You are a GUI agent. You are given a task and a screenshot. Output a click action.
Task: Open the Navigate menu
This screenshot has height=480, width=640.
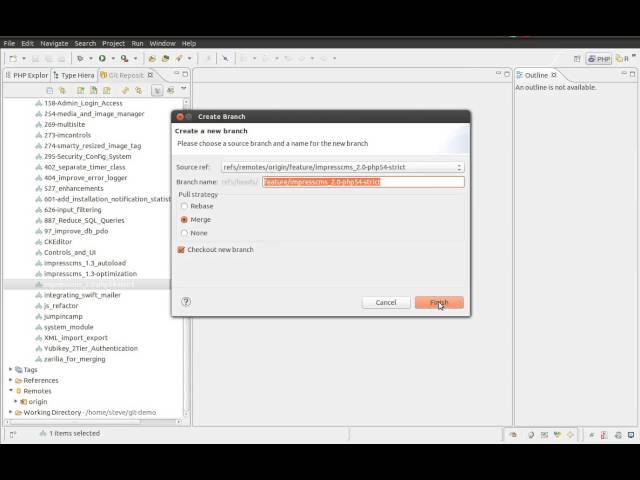[x=54, y=43]
